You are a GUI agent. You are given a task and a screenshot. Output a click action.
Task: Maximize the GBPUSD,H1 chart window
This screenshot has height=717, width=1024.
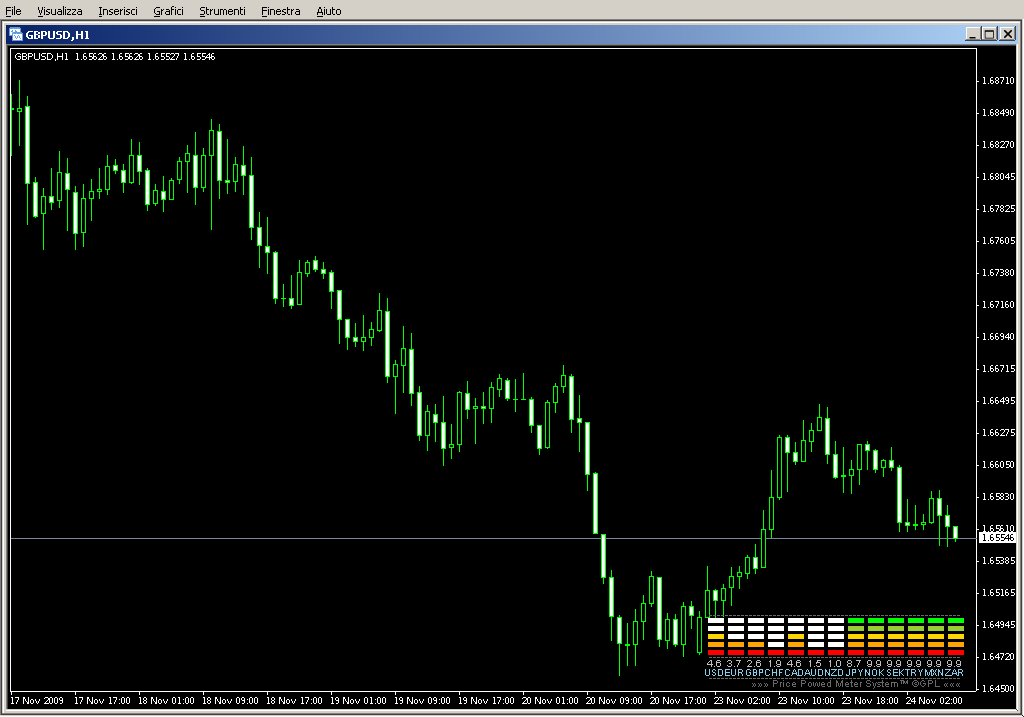[989, 34]
